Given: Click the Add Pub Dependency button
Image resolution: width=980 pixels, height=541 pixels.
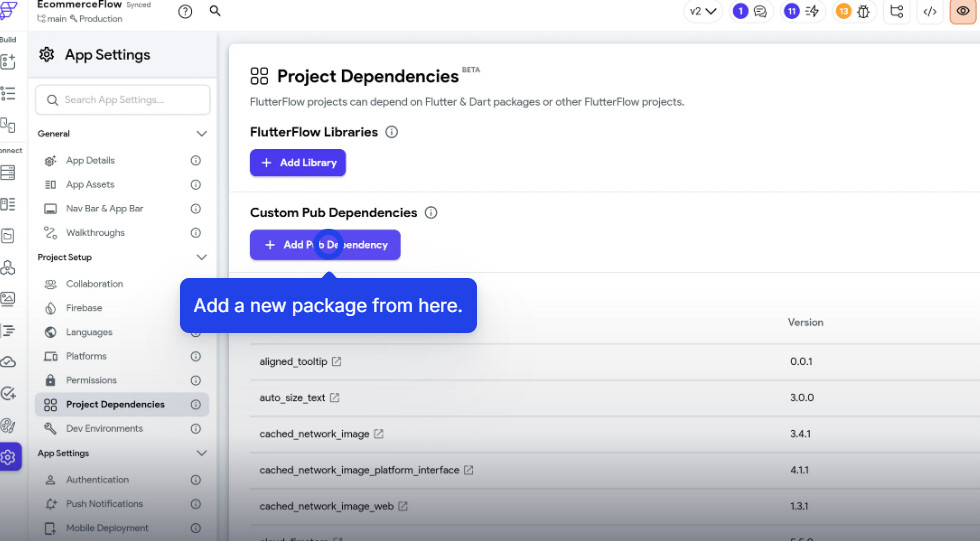Looking at the screenshot, I should pos(325,245).
